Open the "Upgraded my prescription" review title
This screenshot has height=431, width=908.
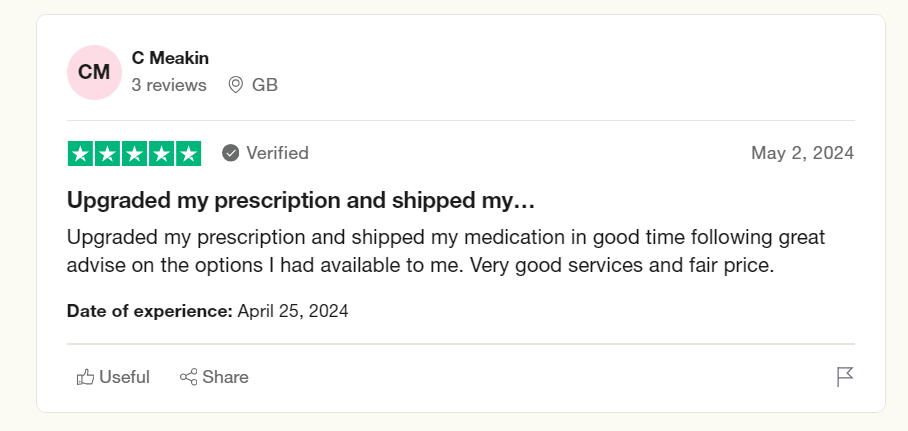coord(301,200)
